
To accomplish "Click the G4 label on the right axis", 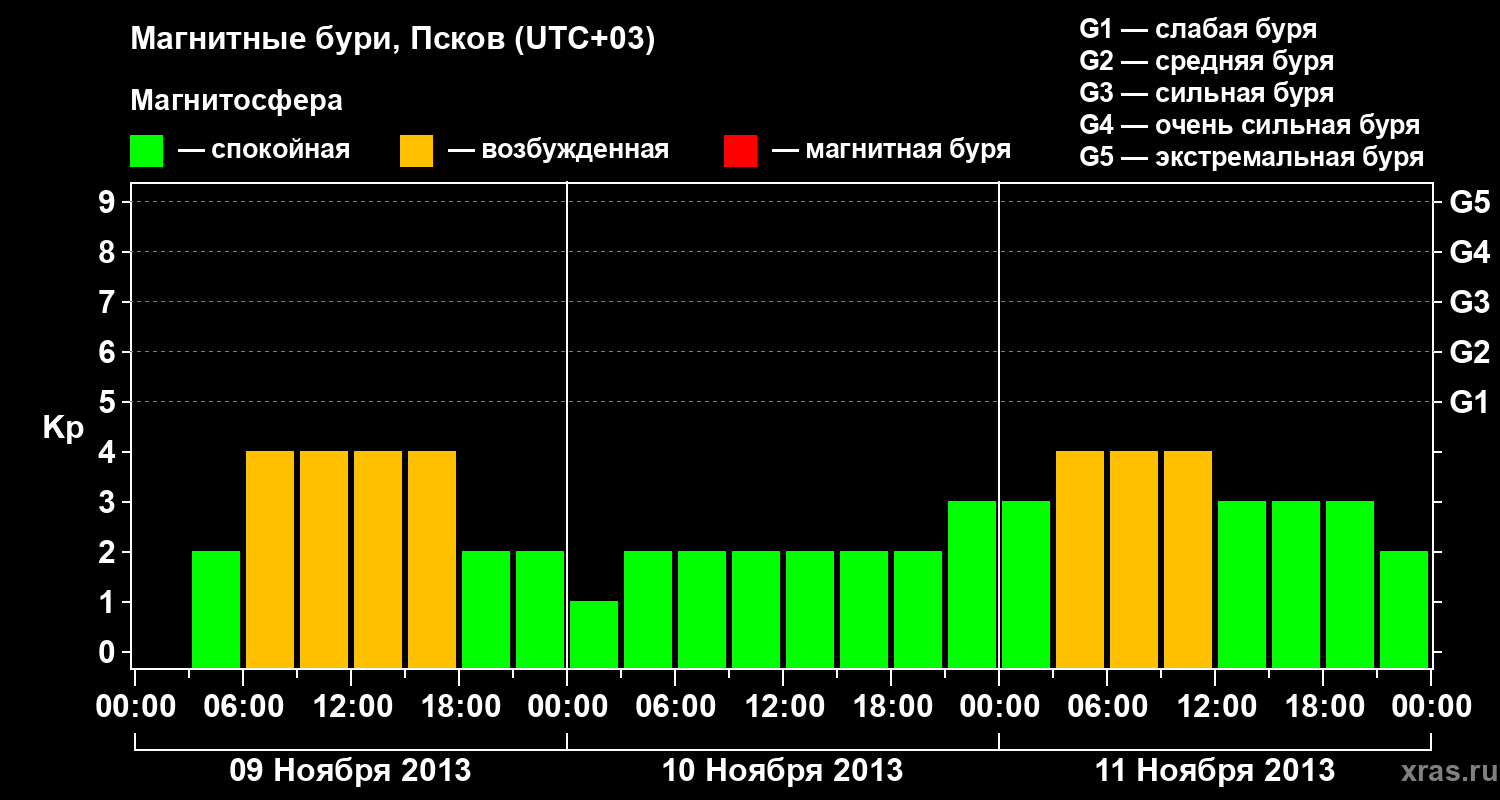I will pyautogui.click(x=1469, y=252).
